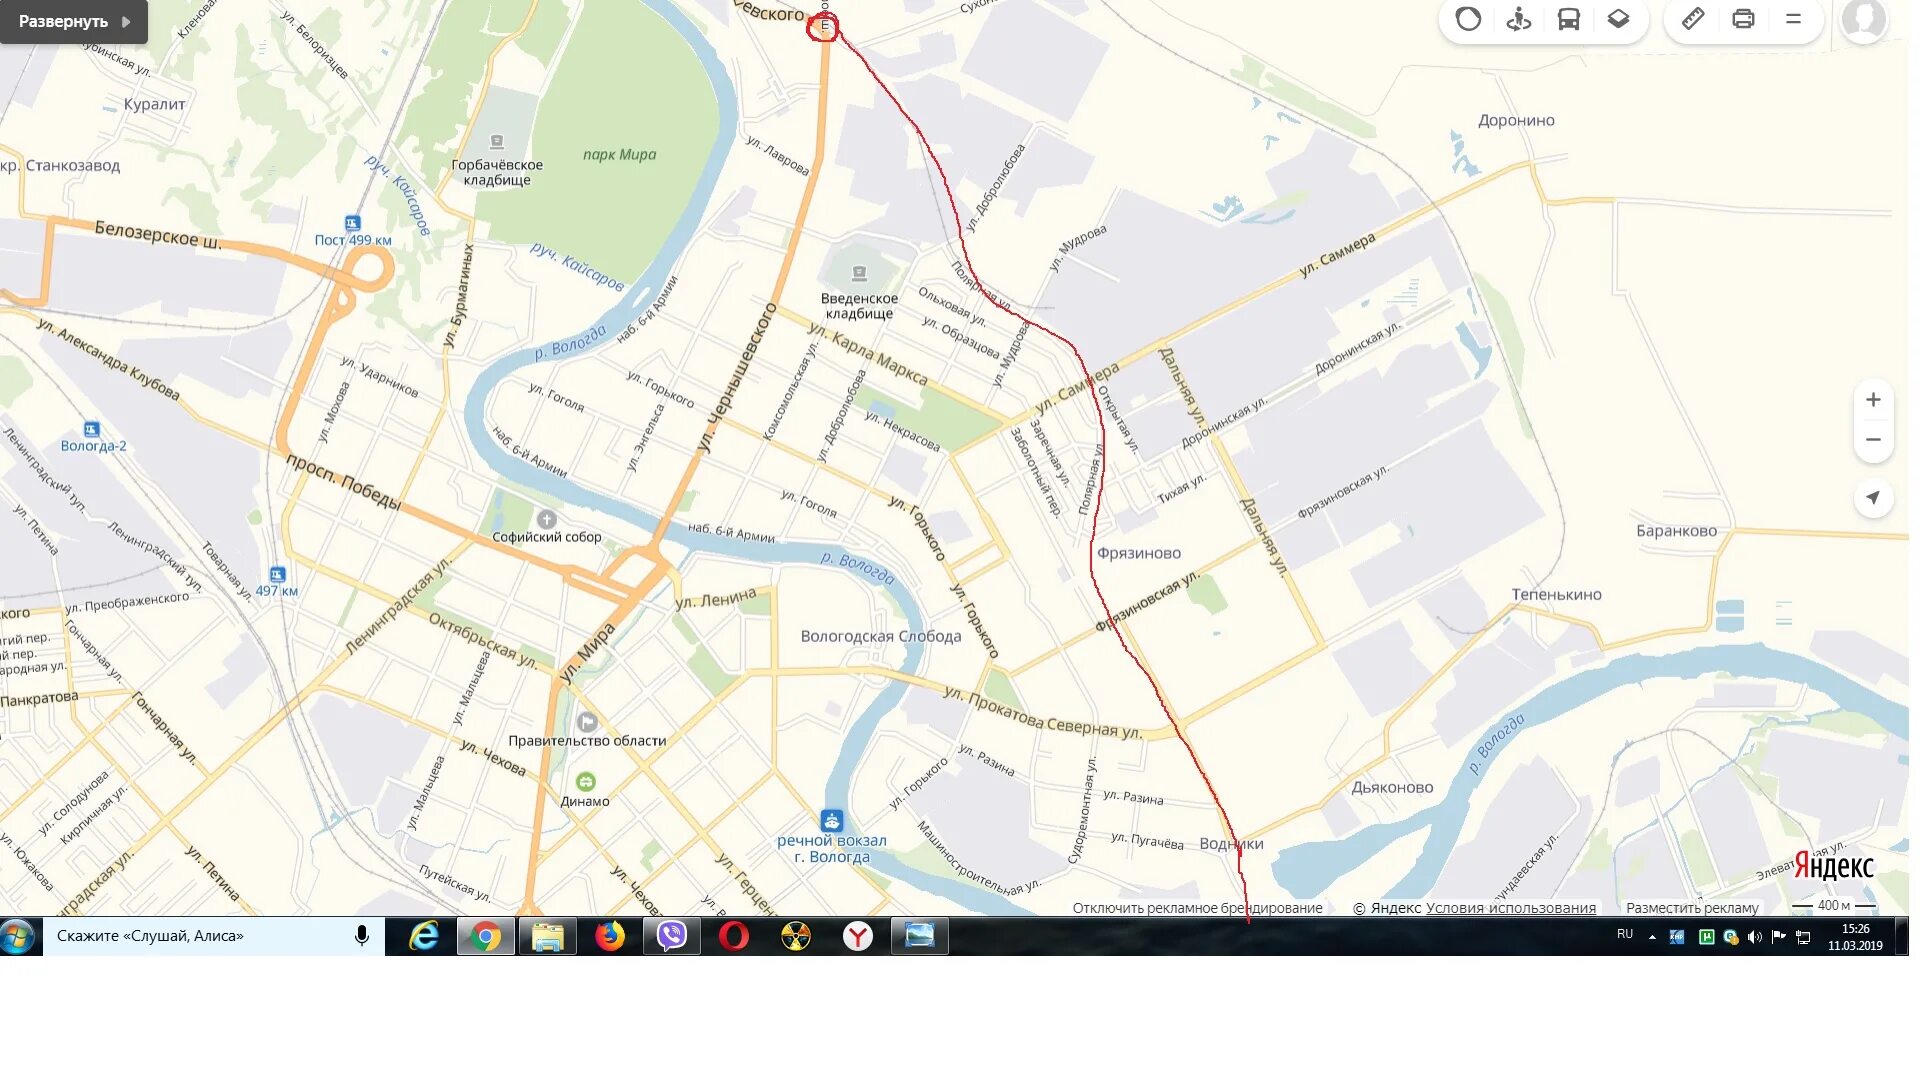Switch the RU keyboard language indicator
The width and height of the screenshot is (1920, 1080).
coord(1625,934)
